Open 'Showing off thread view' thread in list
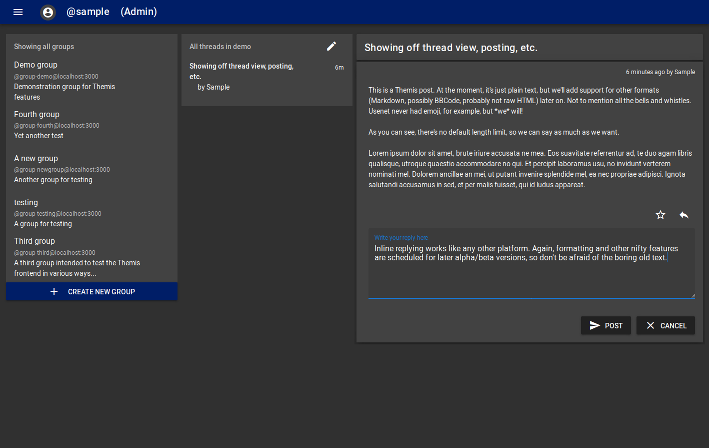 (x=241, y=71)
